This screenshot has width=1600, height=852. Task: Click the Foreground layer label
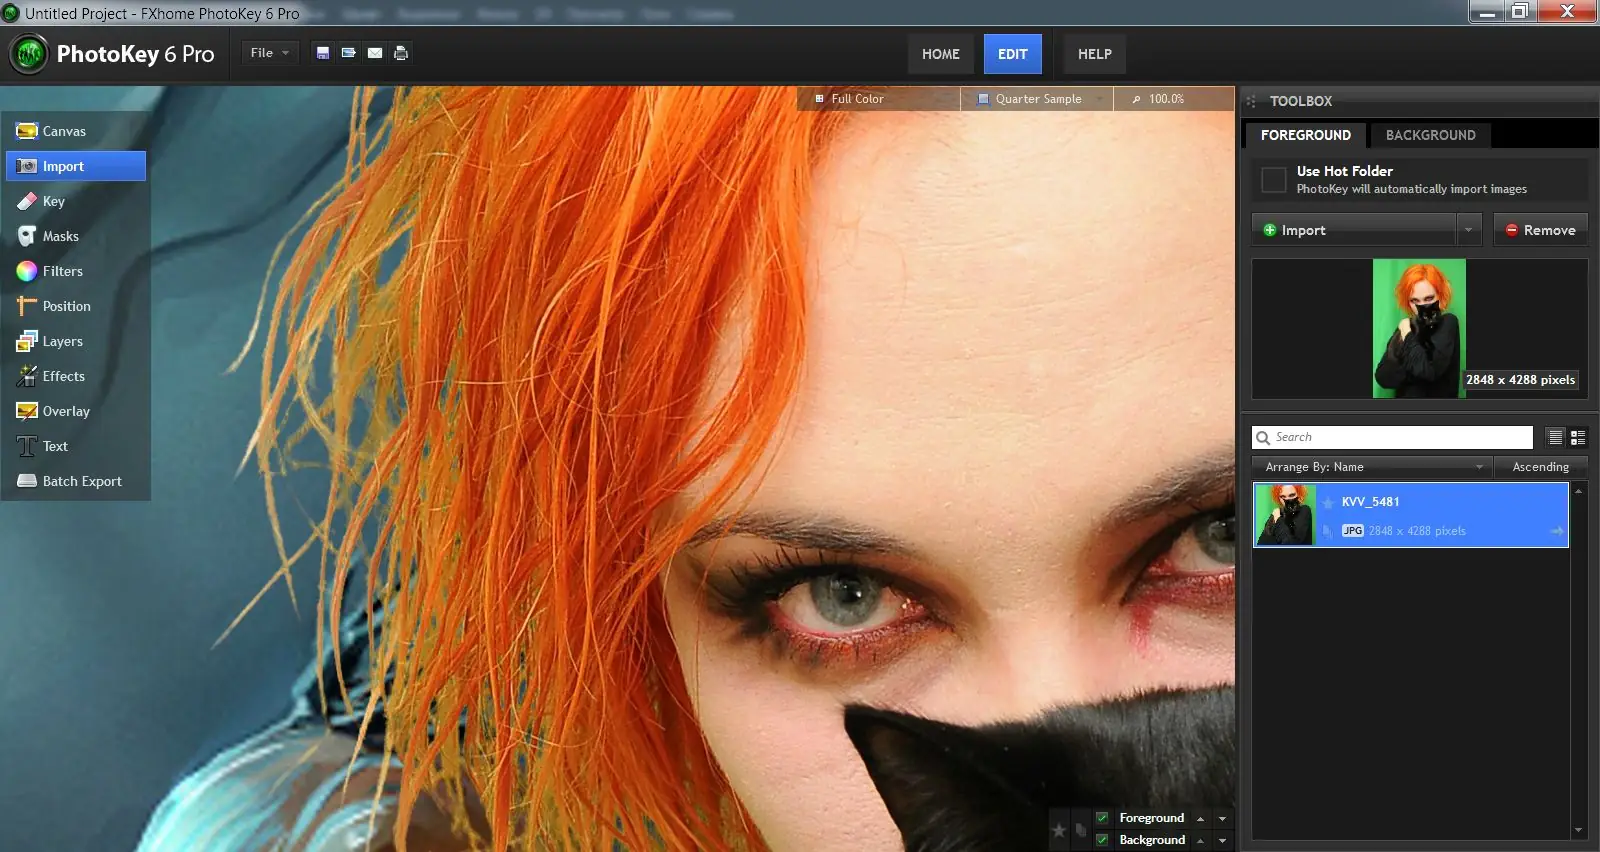click(1152, 818)
